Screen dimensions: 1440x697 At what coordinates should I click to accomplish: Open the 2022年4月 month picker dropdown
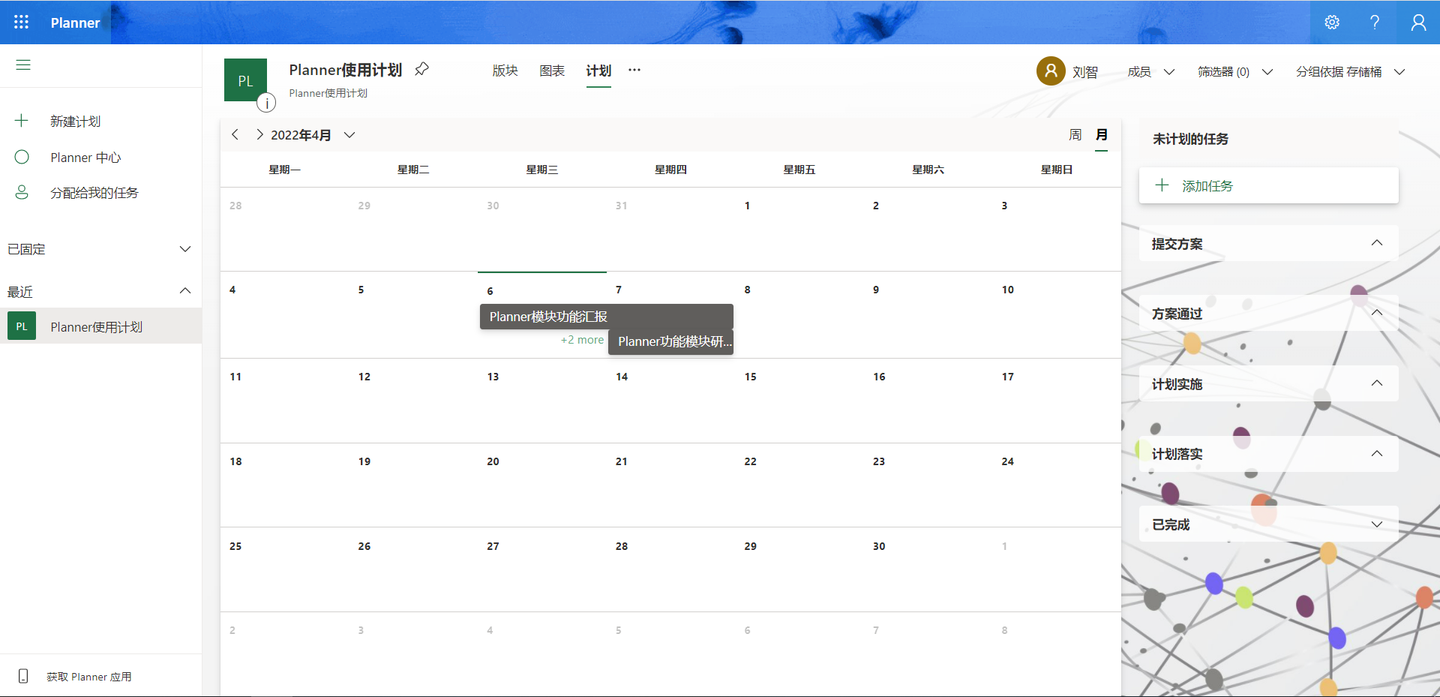coord(312,135)
